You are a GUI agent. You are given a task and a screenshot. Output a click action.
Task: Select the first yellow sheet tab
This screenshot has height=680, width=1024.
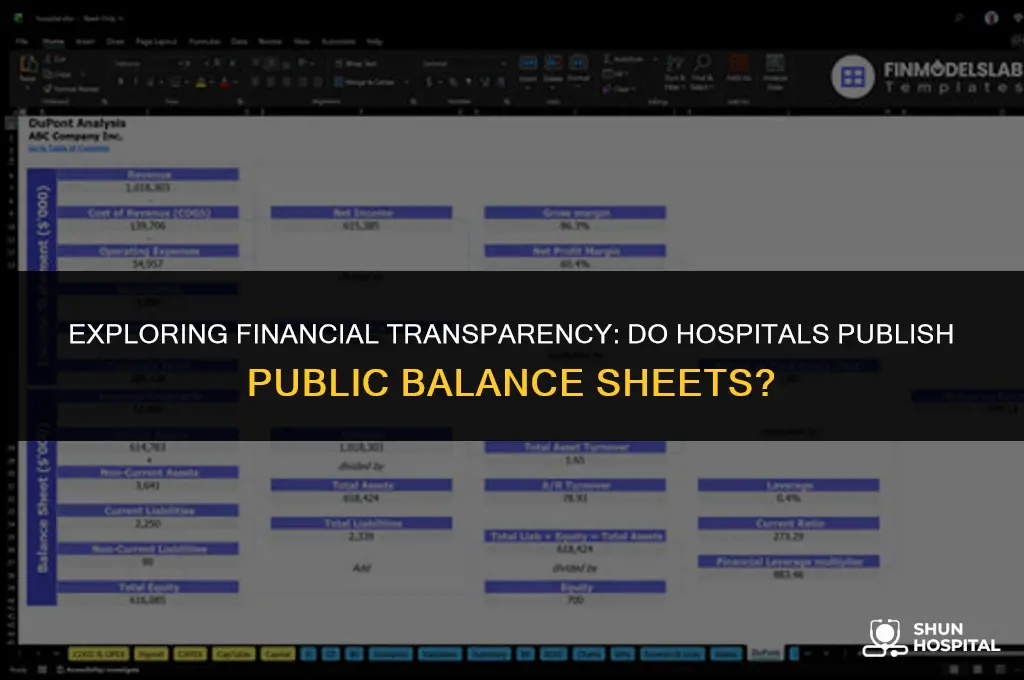99,653
